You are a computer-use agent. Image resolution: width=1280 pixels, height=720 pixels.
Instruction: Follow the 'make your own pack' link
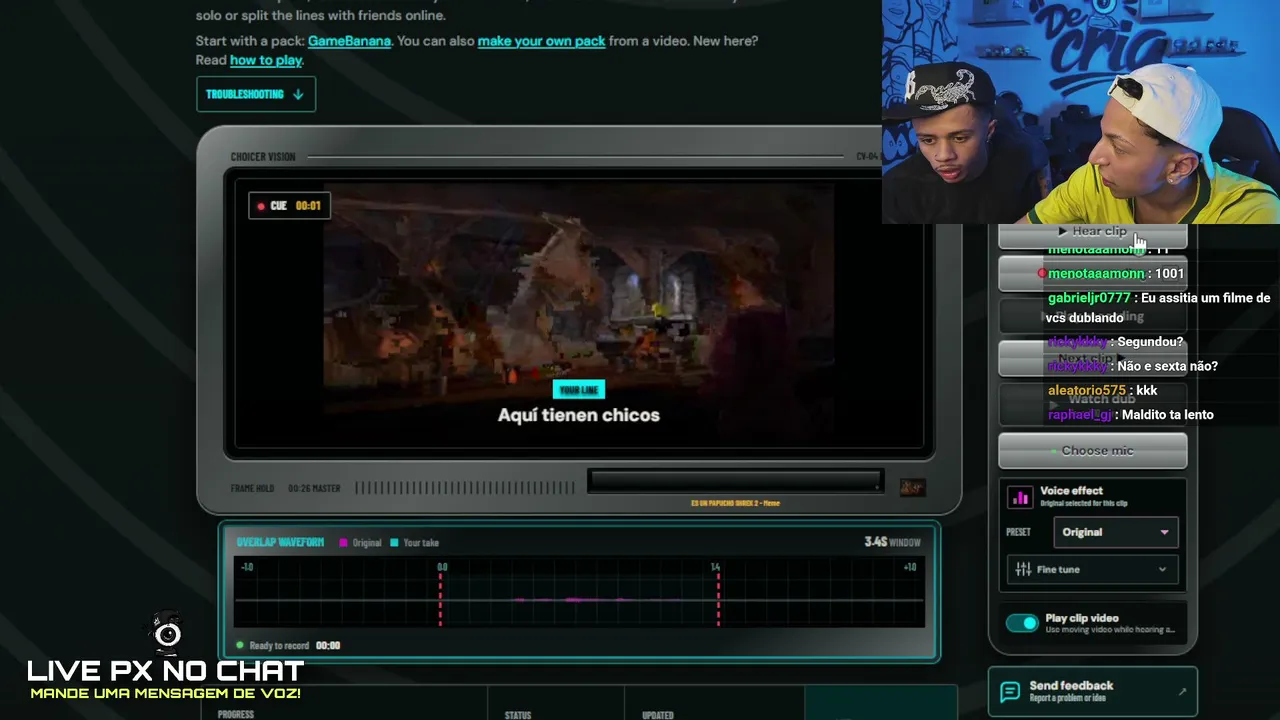coord(541,41)
